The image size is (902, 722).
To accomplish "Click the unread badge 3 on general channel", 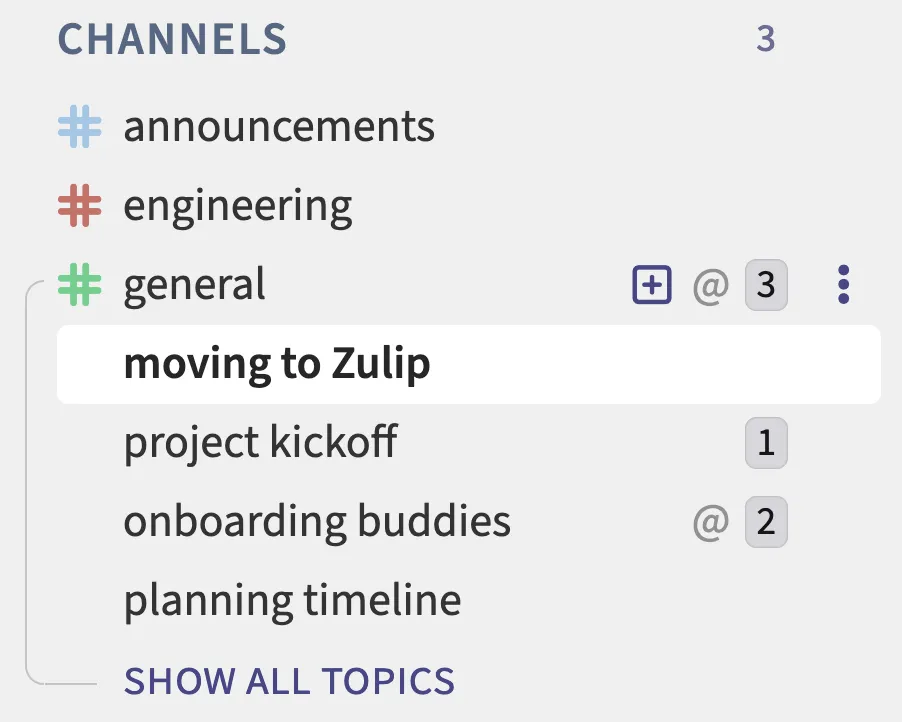I will coord(766,285).
